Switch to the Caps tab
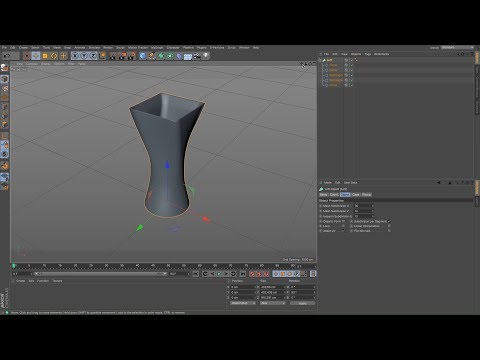The image size is (480, 360). [356, 195]
